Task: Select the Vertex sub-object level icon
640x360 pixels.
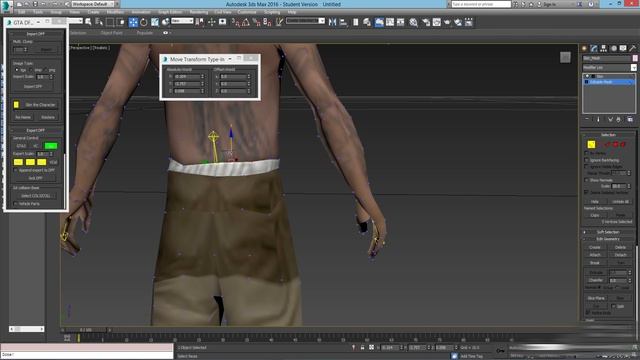Action: click(591, 144)
